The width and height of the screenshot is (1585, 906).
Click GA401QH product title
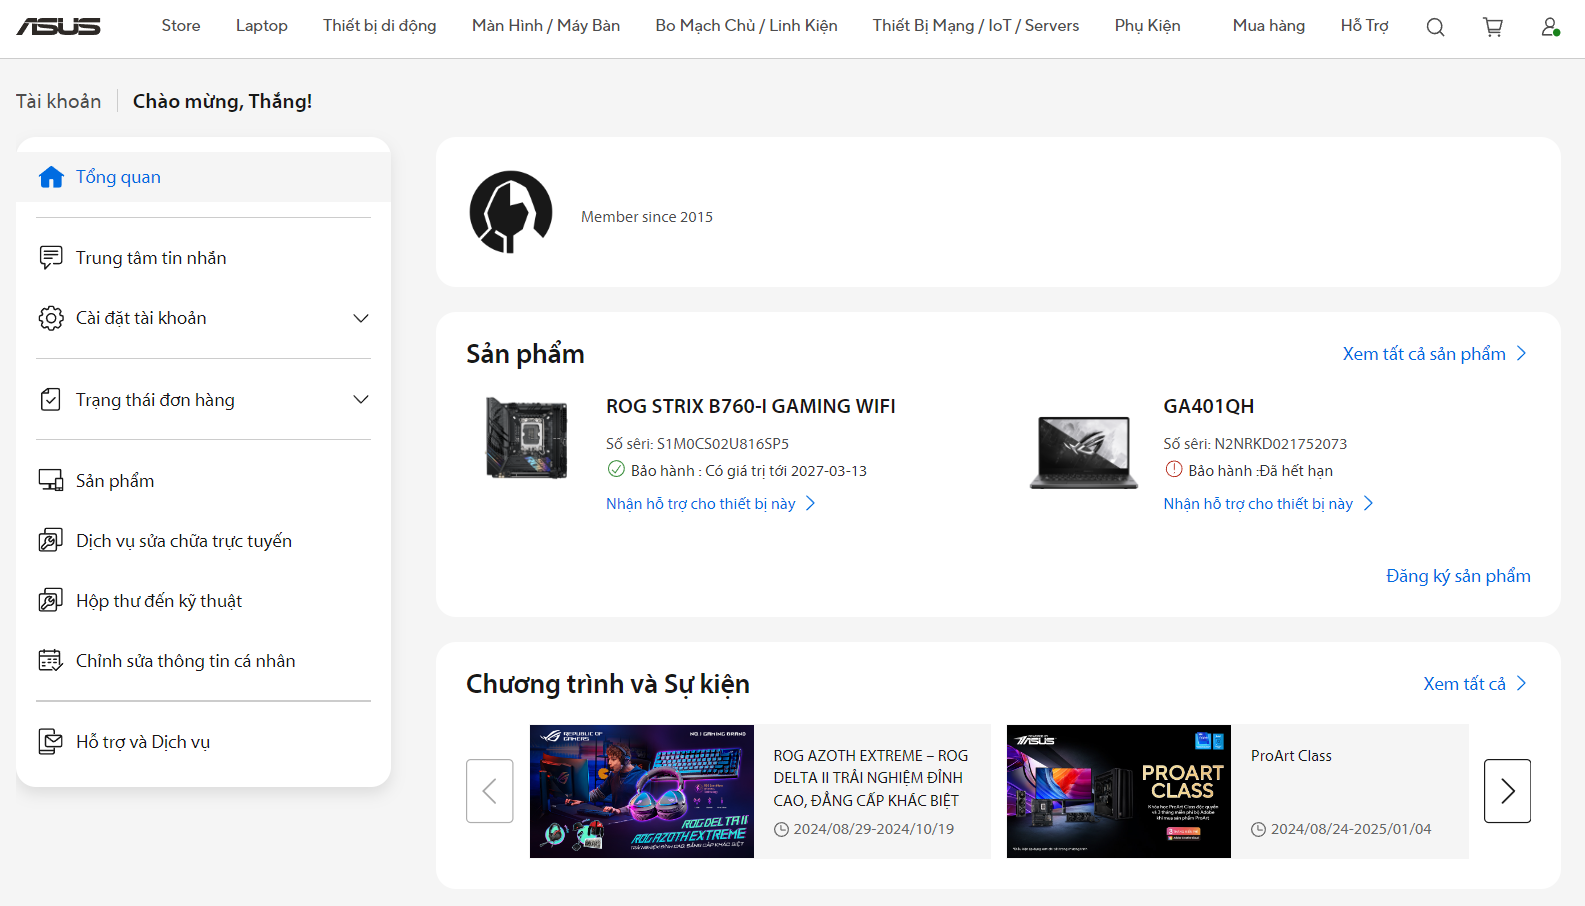pos(1209,407)
